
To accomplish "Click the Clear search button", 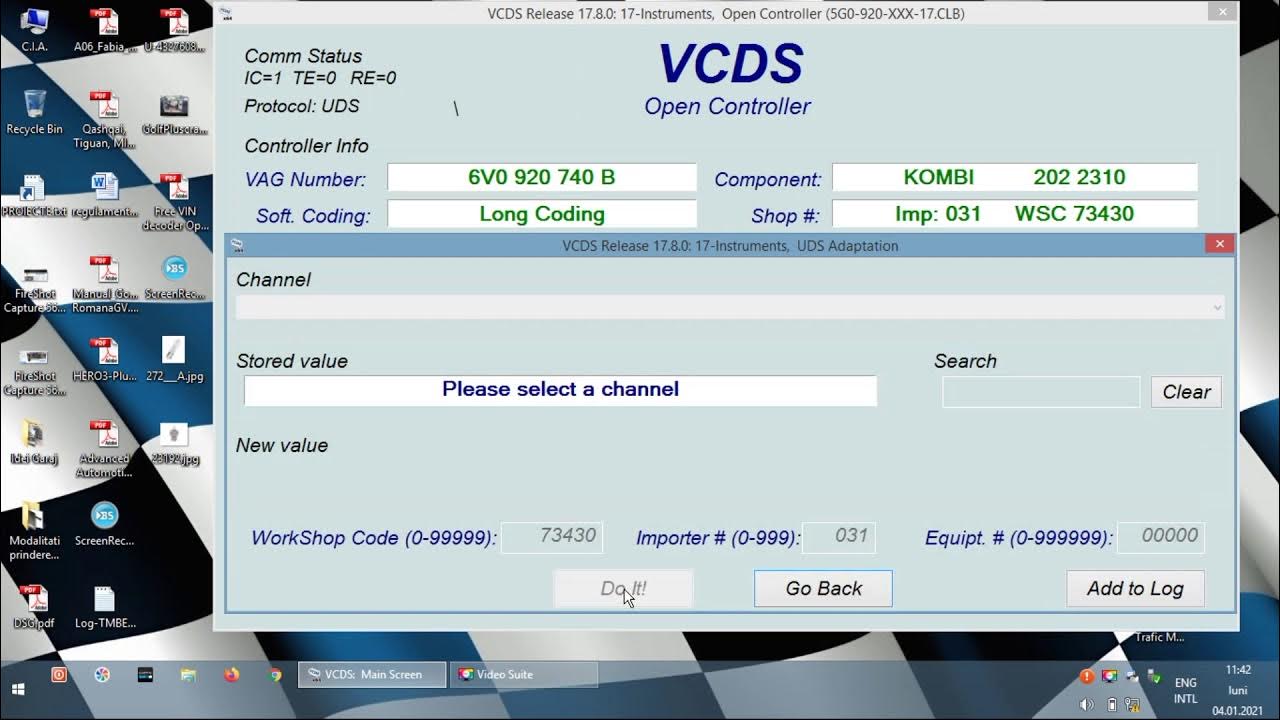I will (1186, 392).
